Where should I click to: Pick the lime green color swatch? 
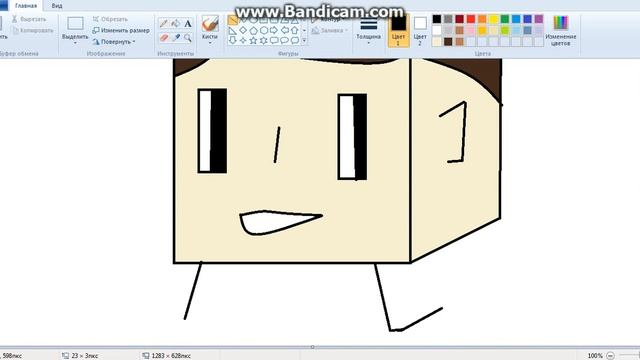505,30
